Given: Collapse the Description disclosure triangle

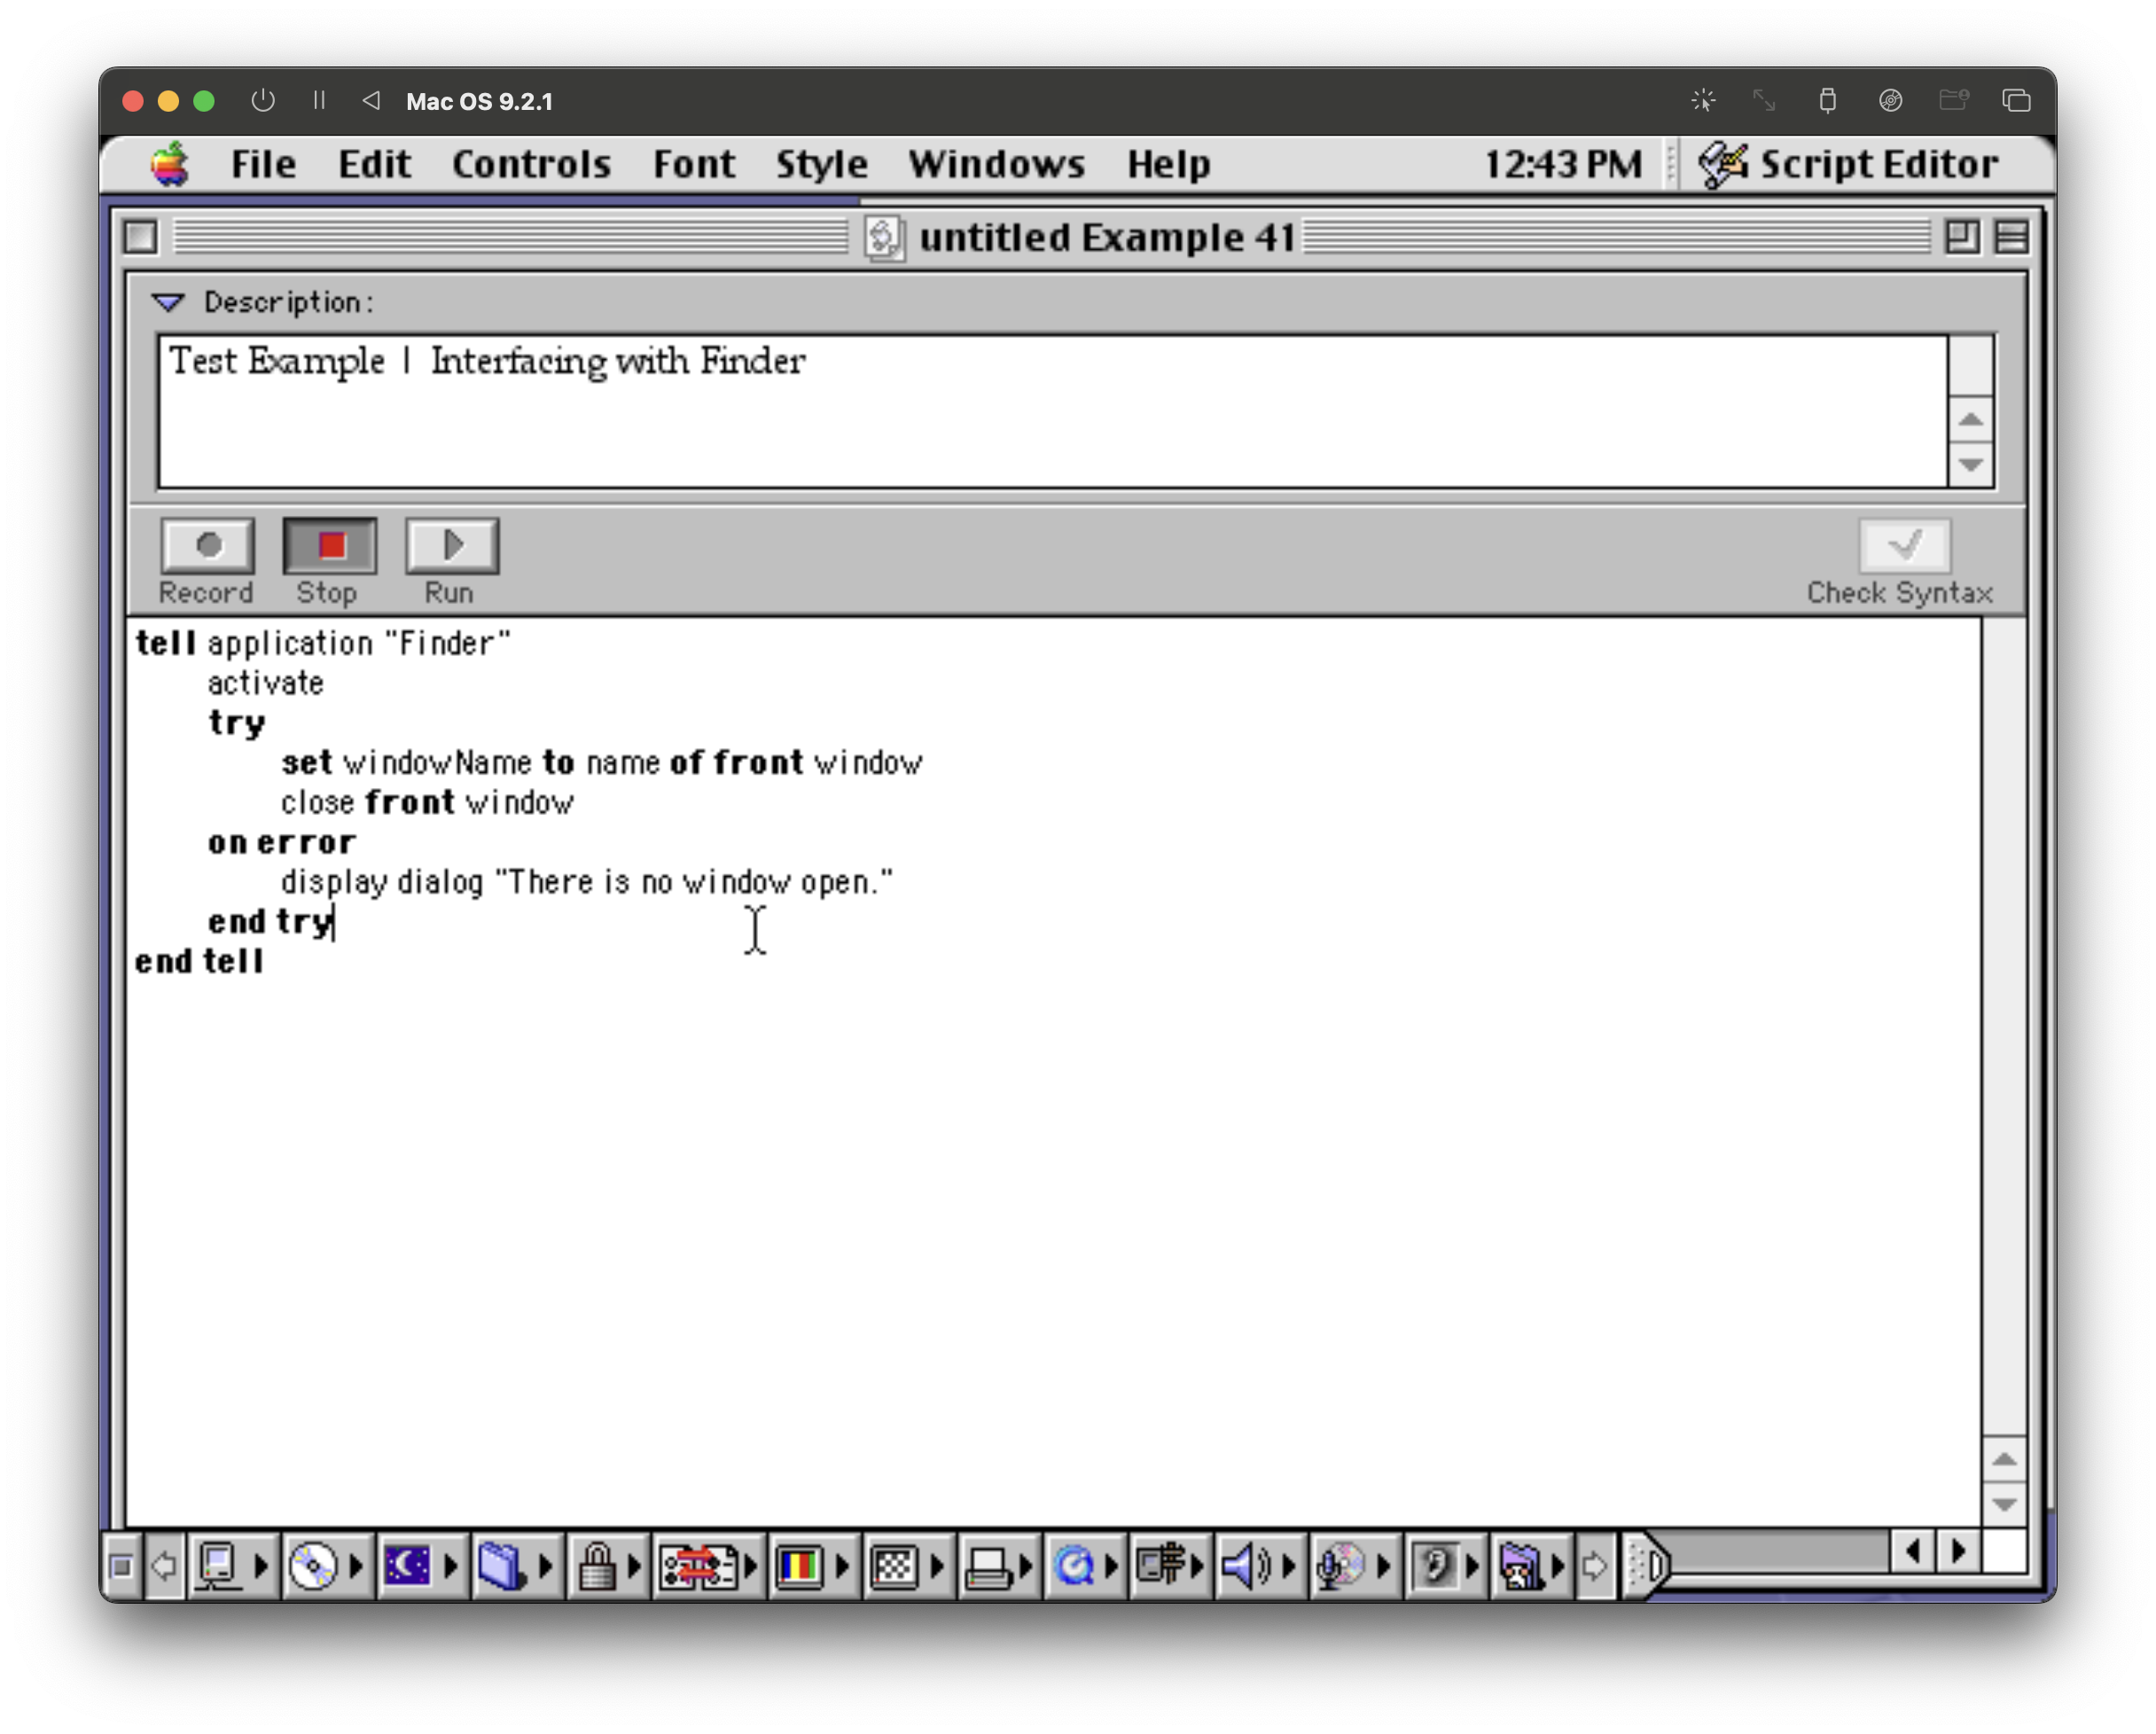Looking at the screenshot, I should (168, 302).
